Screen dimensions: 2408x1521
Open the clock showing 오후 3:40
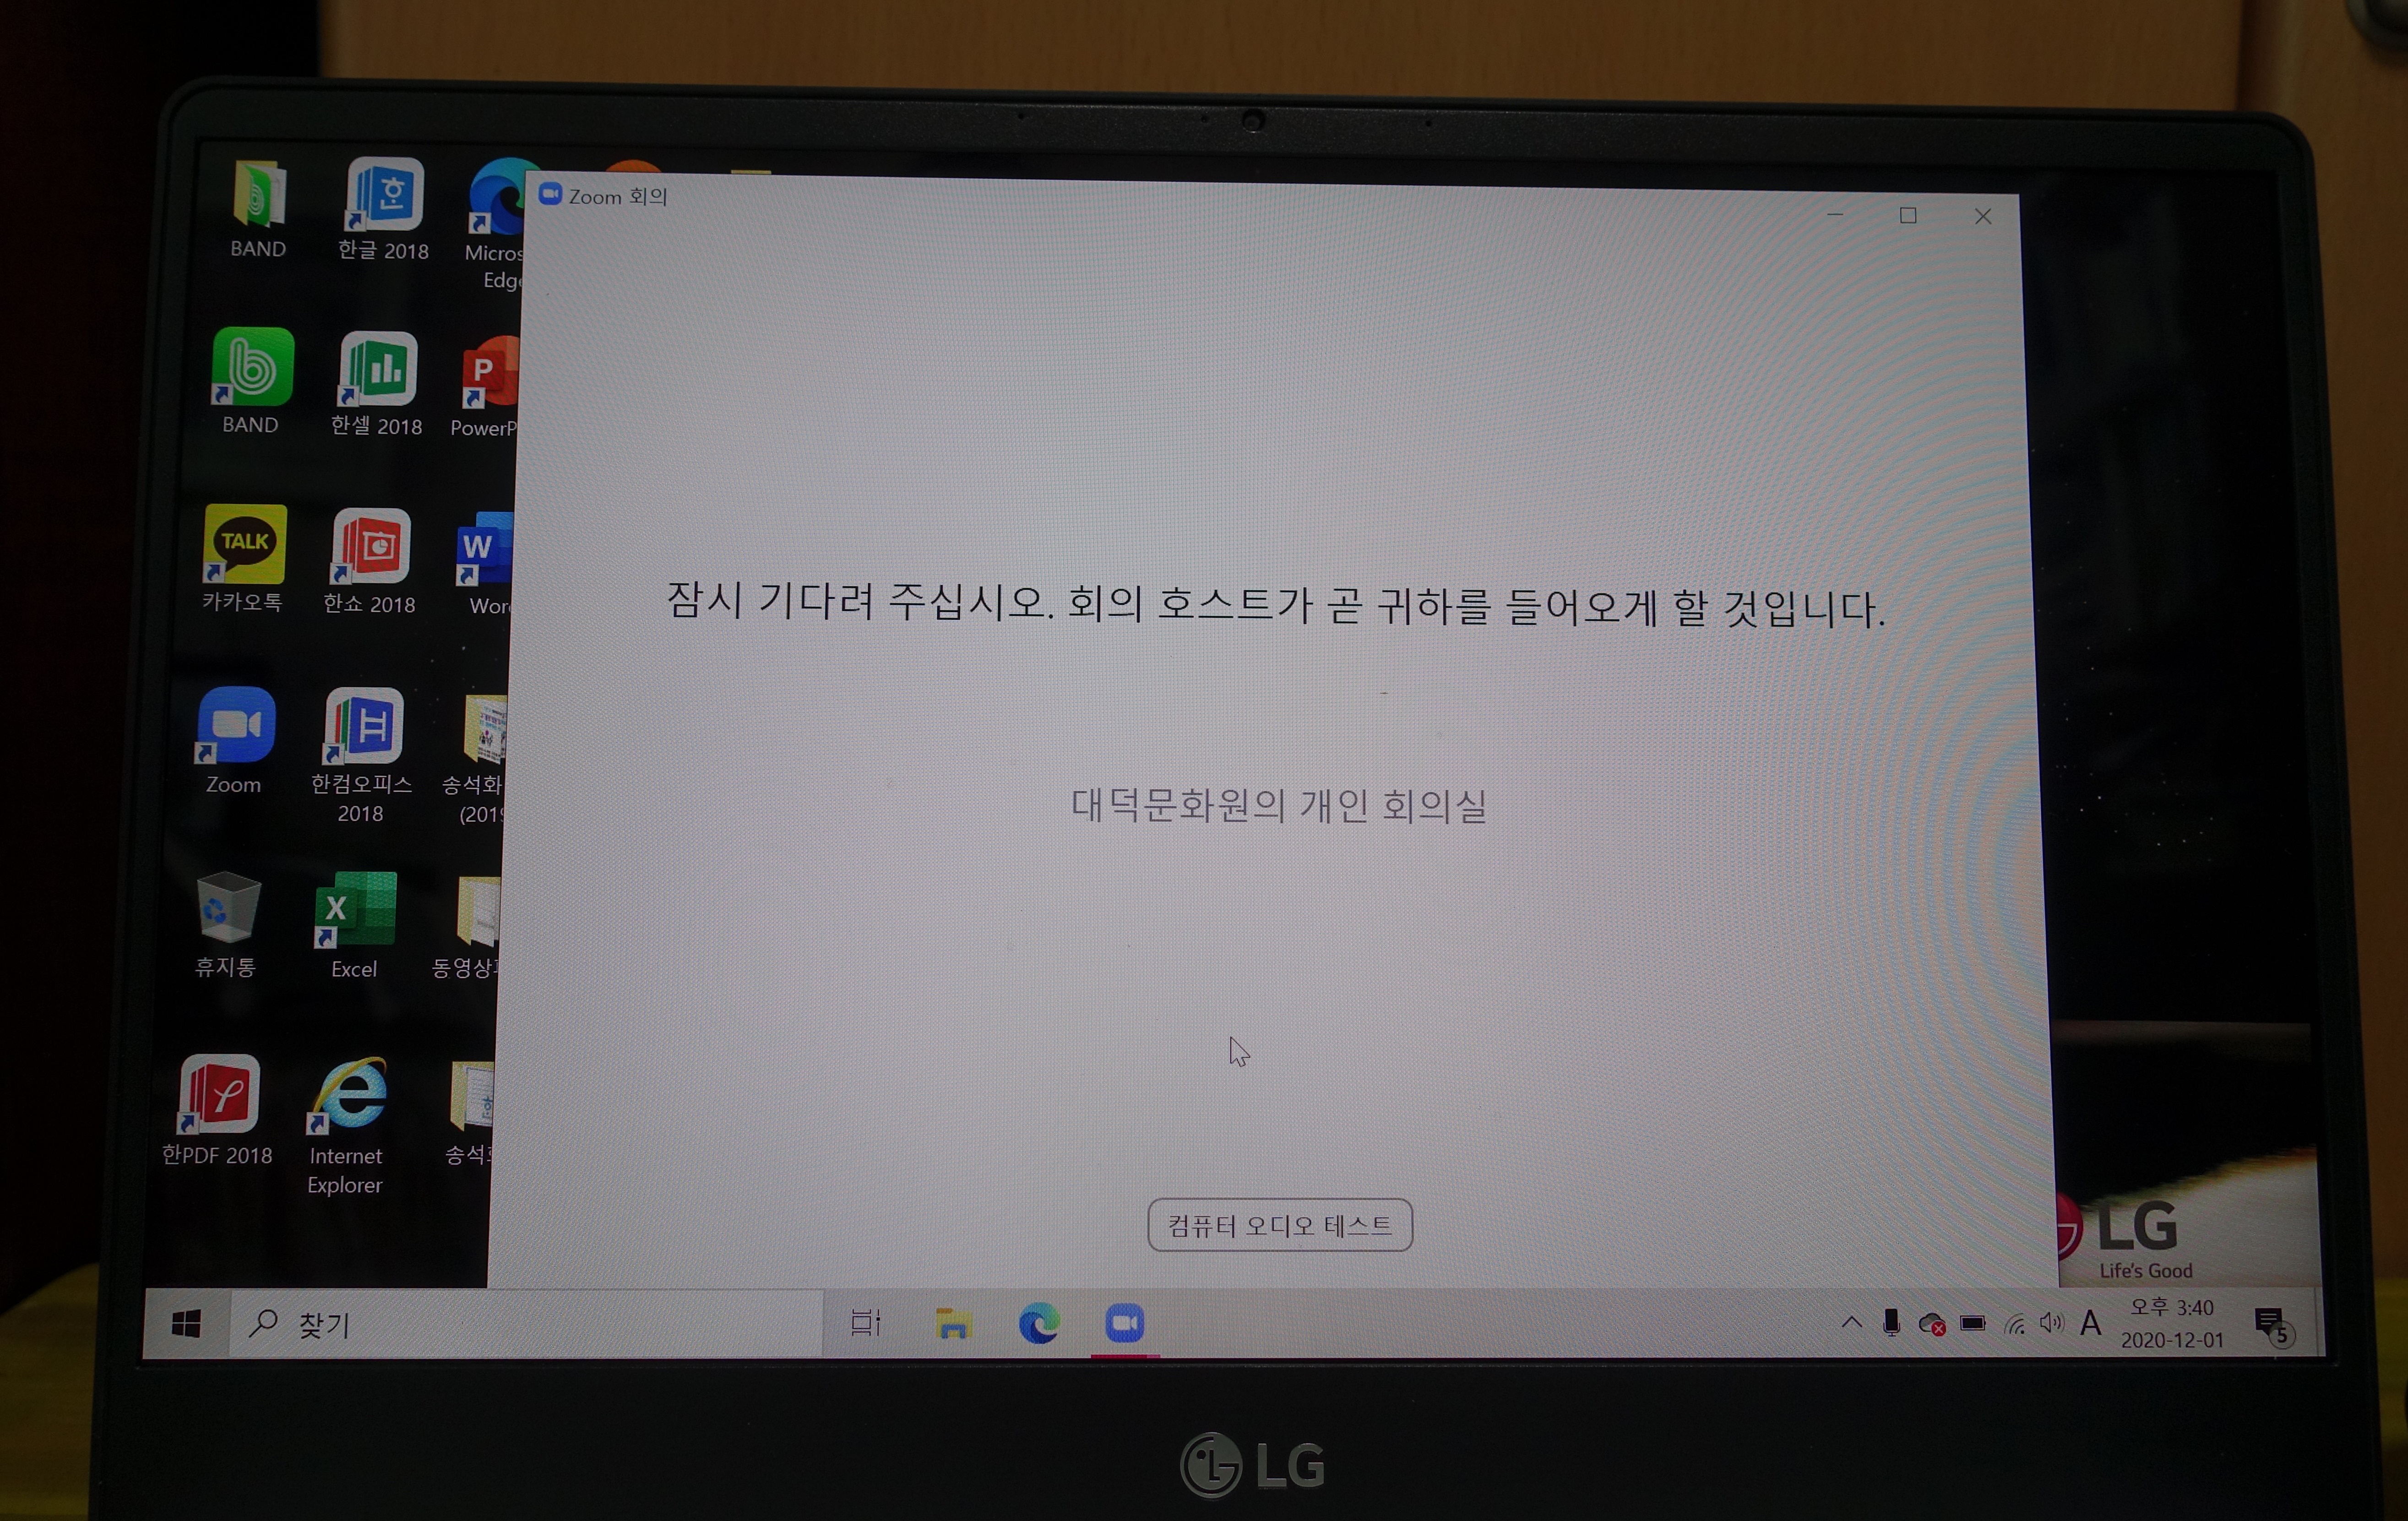coord(2172,1323)
